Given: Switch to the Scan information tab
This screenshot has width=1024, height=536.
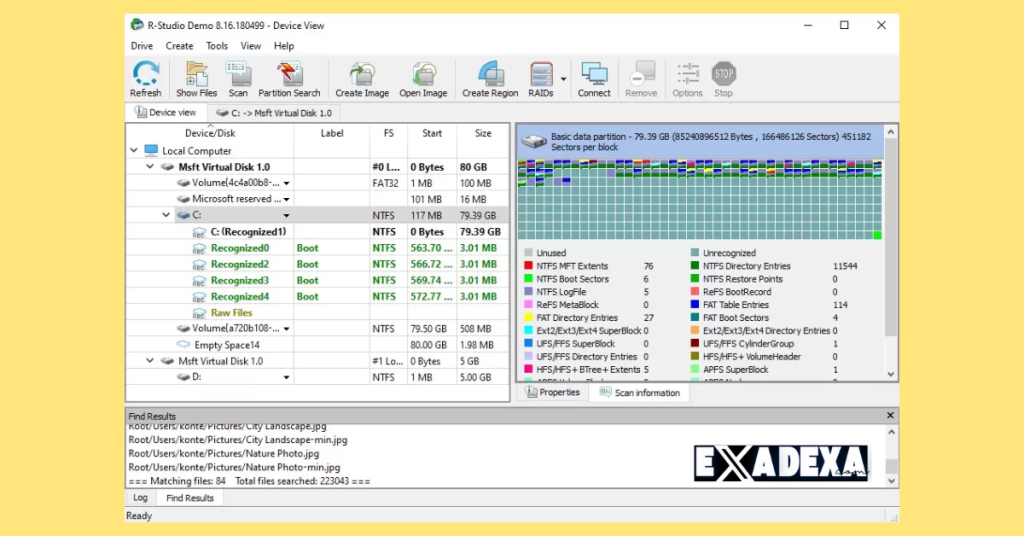Looking at the screenshot, I should (x=639, y=392).
